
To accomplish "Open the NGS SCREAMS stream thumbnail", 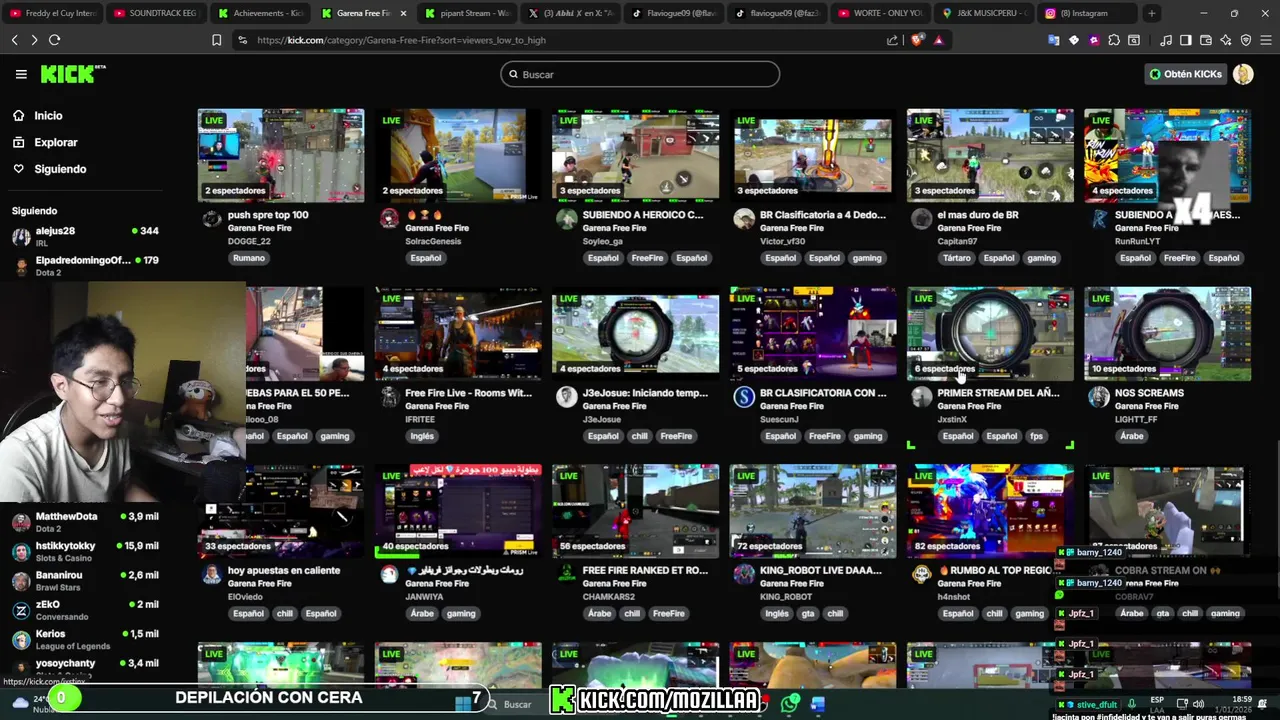I will [x=1167, y=334].
